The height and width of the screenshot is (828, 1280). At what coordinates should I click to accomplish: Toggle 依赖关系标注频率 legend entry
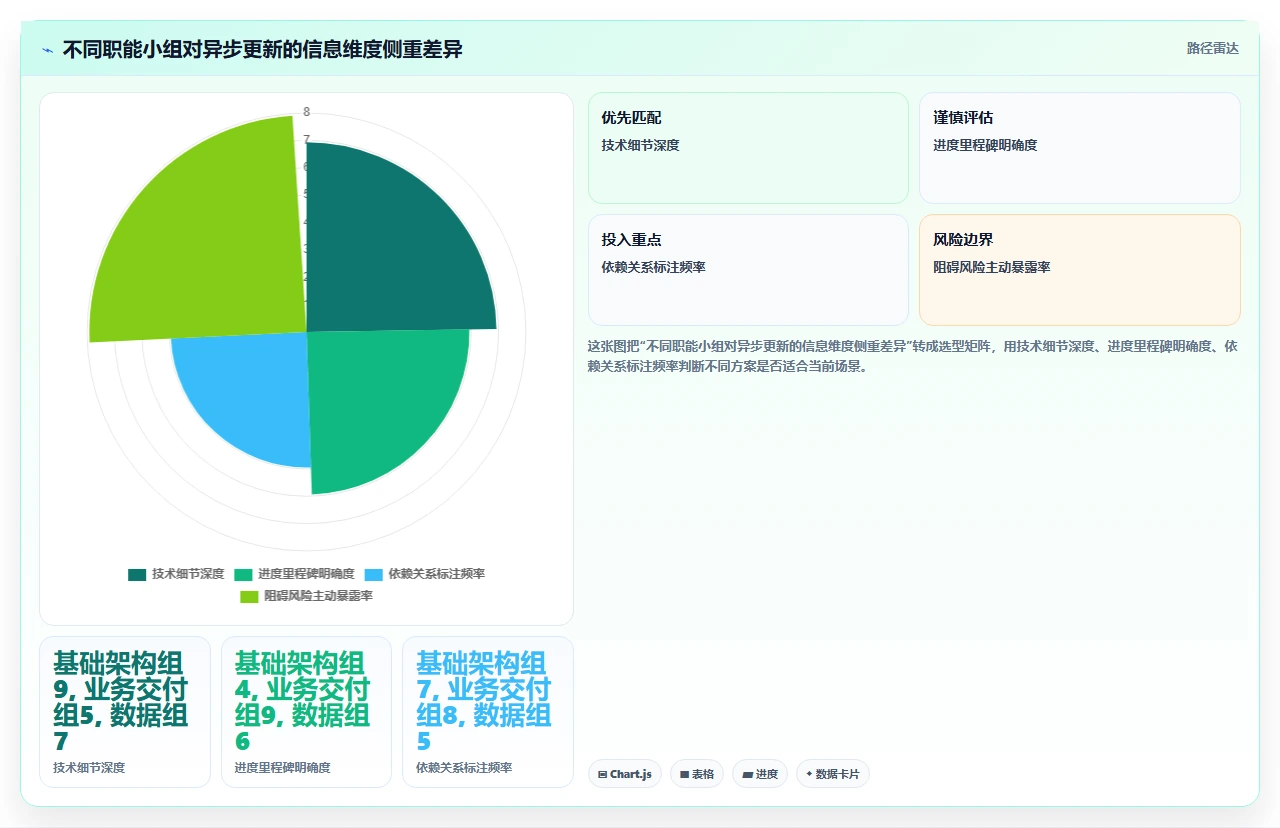(425, 574)
